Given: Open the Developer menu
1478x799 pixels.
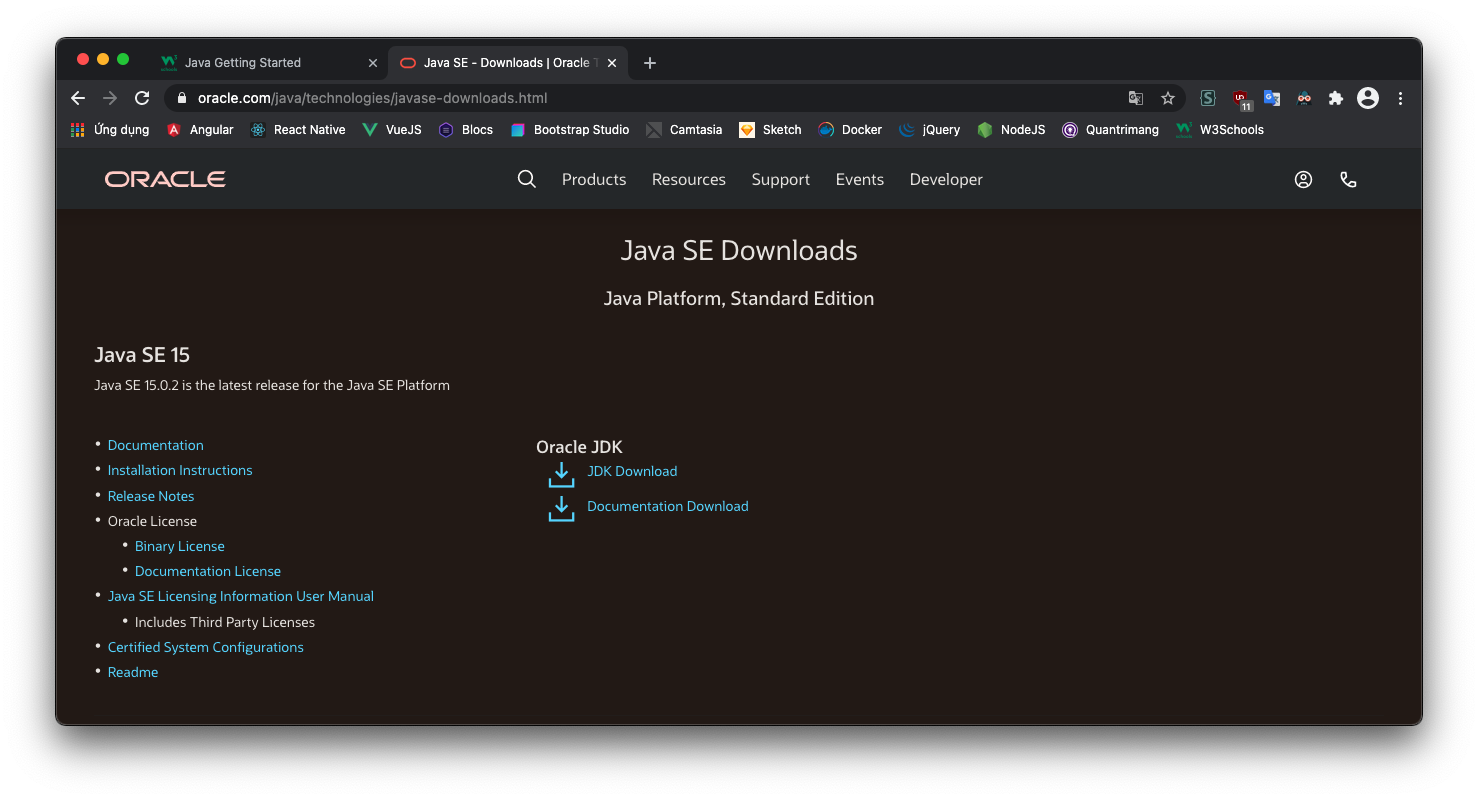Looking at the screenshot, I should click(x=946, y=179).
